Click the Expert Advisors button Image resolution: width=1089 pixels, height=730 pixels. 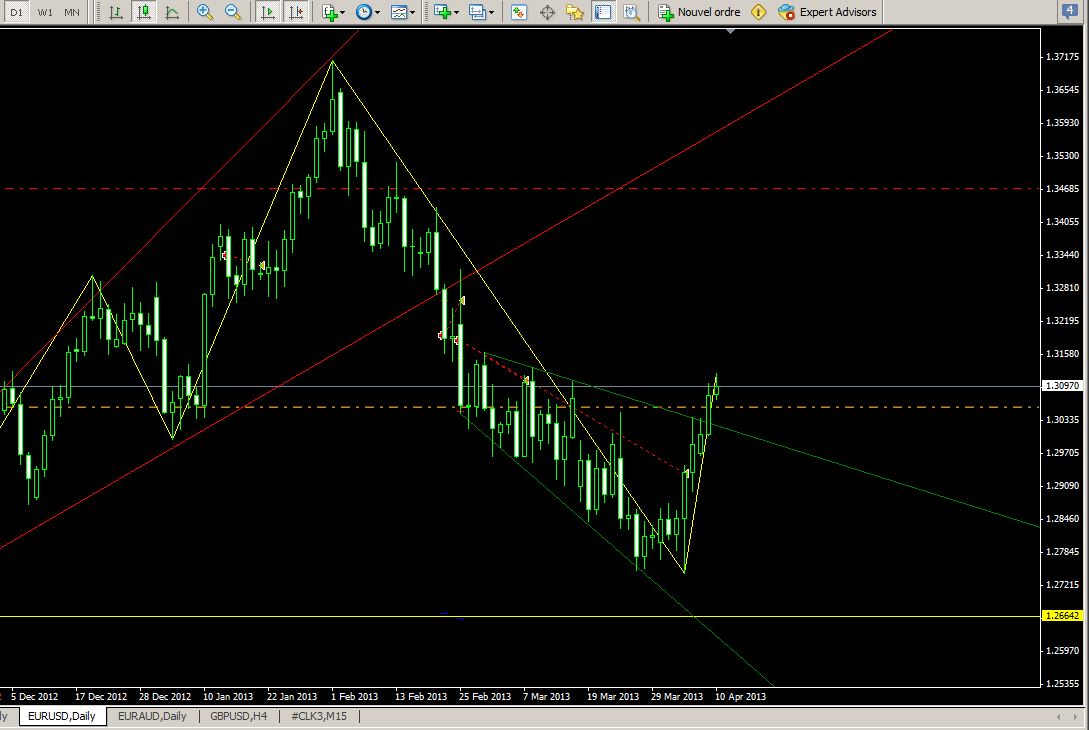pos(827,12)
